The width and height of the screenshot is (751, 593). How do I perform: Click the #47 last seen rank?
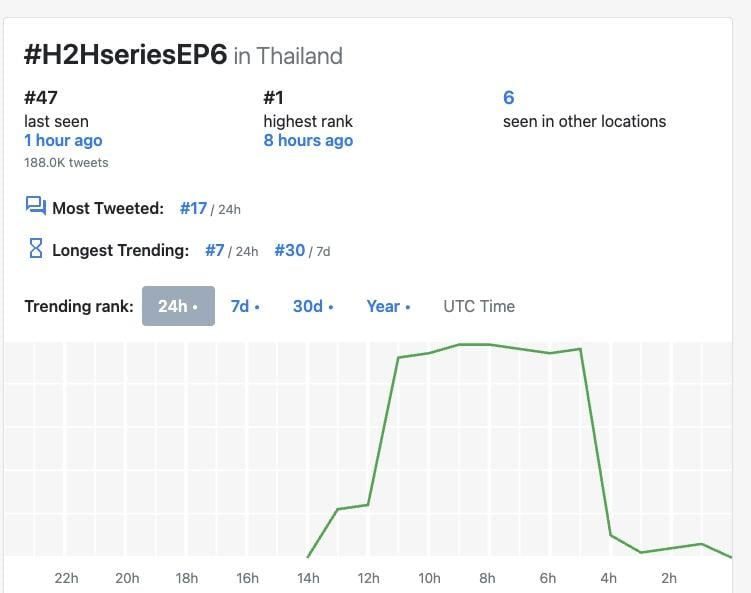coord(41,98)
